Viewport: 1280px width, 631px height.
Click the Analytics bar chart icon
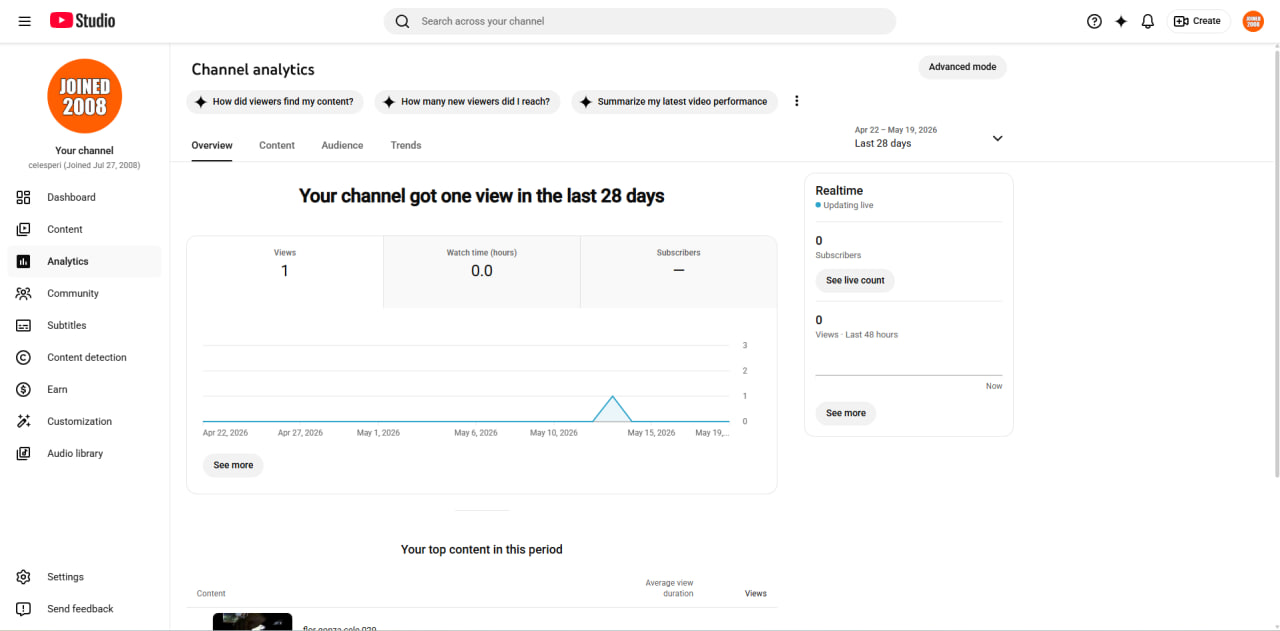click(x=24, y=261)
